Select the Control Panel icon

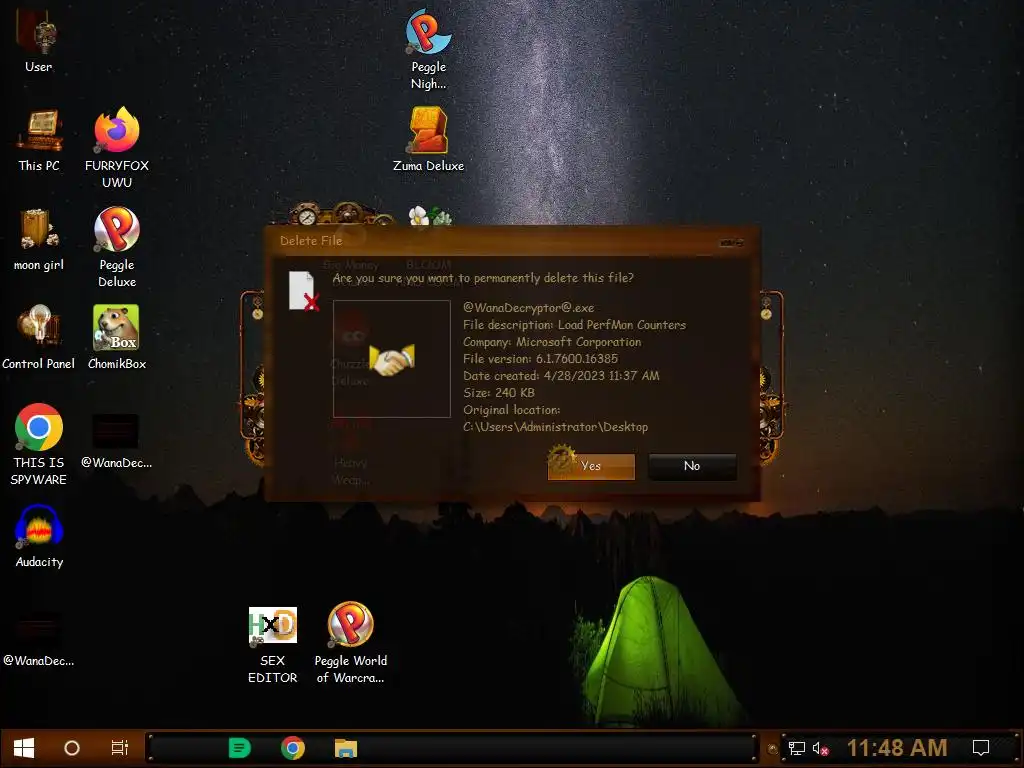[39, 338]
